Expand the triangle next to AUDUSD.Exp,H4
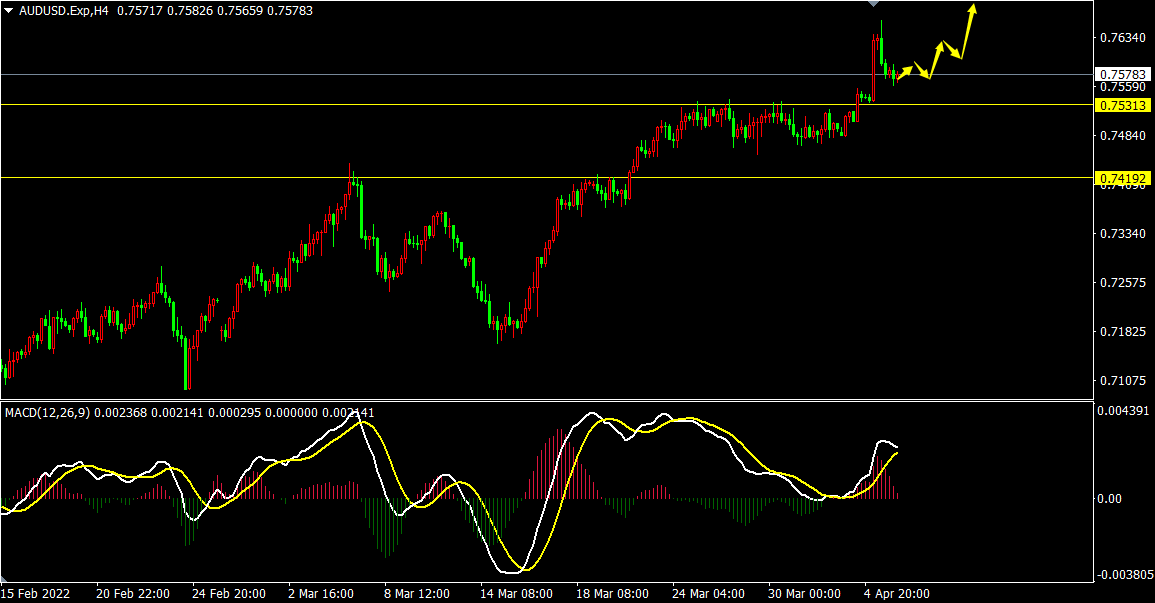Image resolution: width=1155 pixels, height=603 pixels. (x=9, y=13)
